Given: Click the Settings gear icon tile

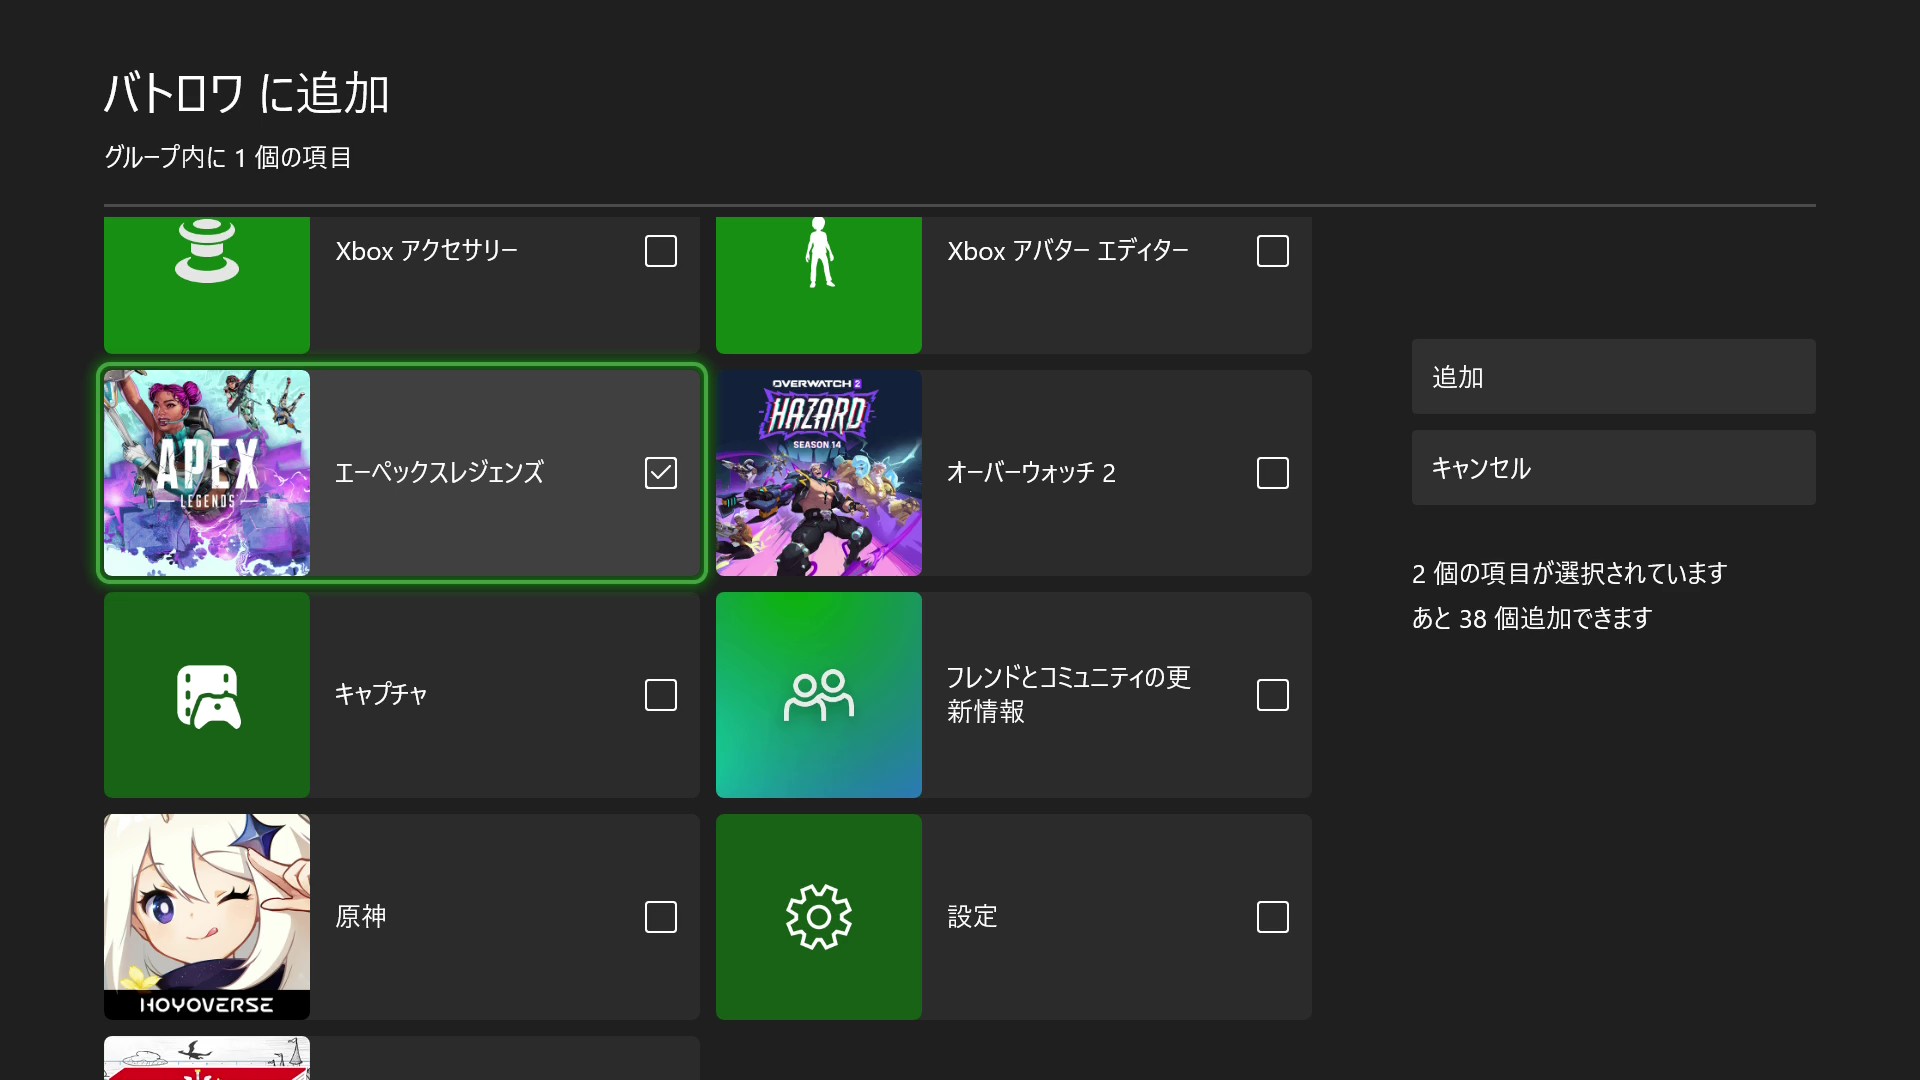Looking at the screenshot, I should pos(819,917).
